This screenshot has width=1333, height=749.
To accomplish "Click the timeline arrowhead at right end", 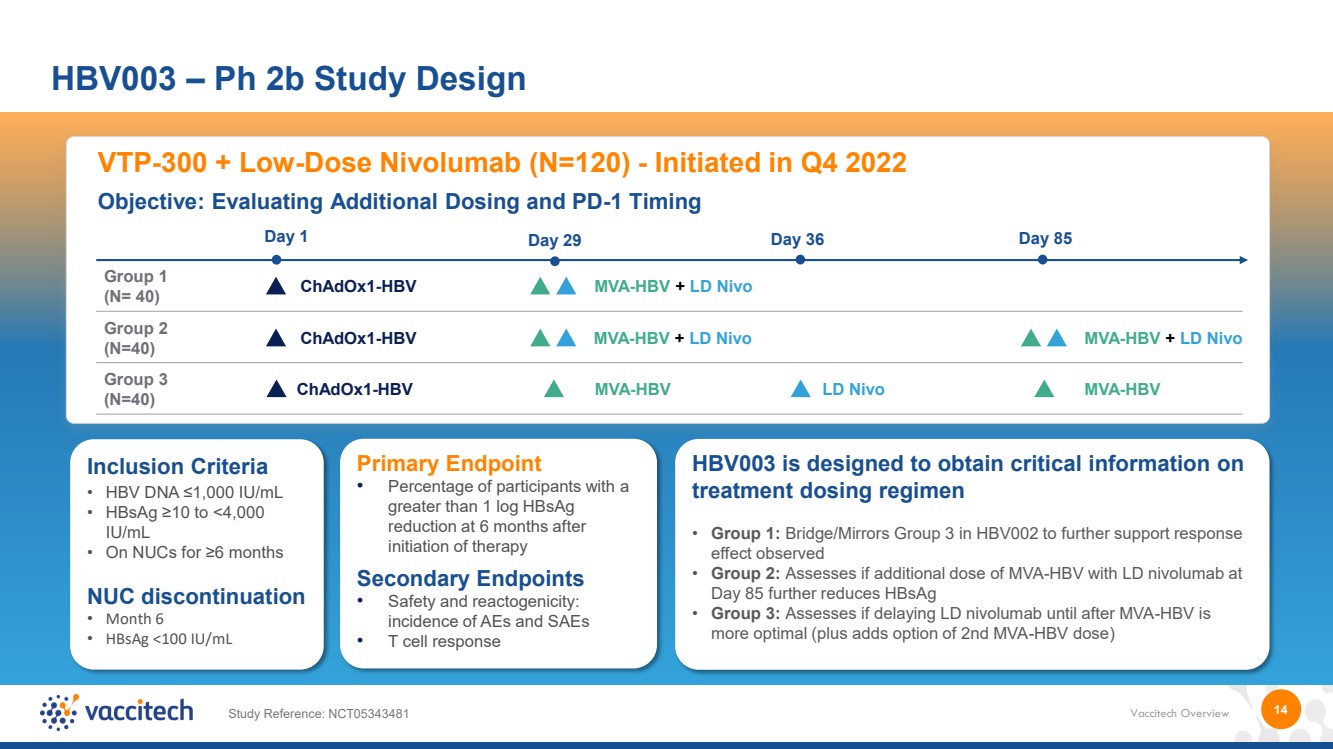I will [1243, 260].
